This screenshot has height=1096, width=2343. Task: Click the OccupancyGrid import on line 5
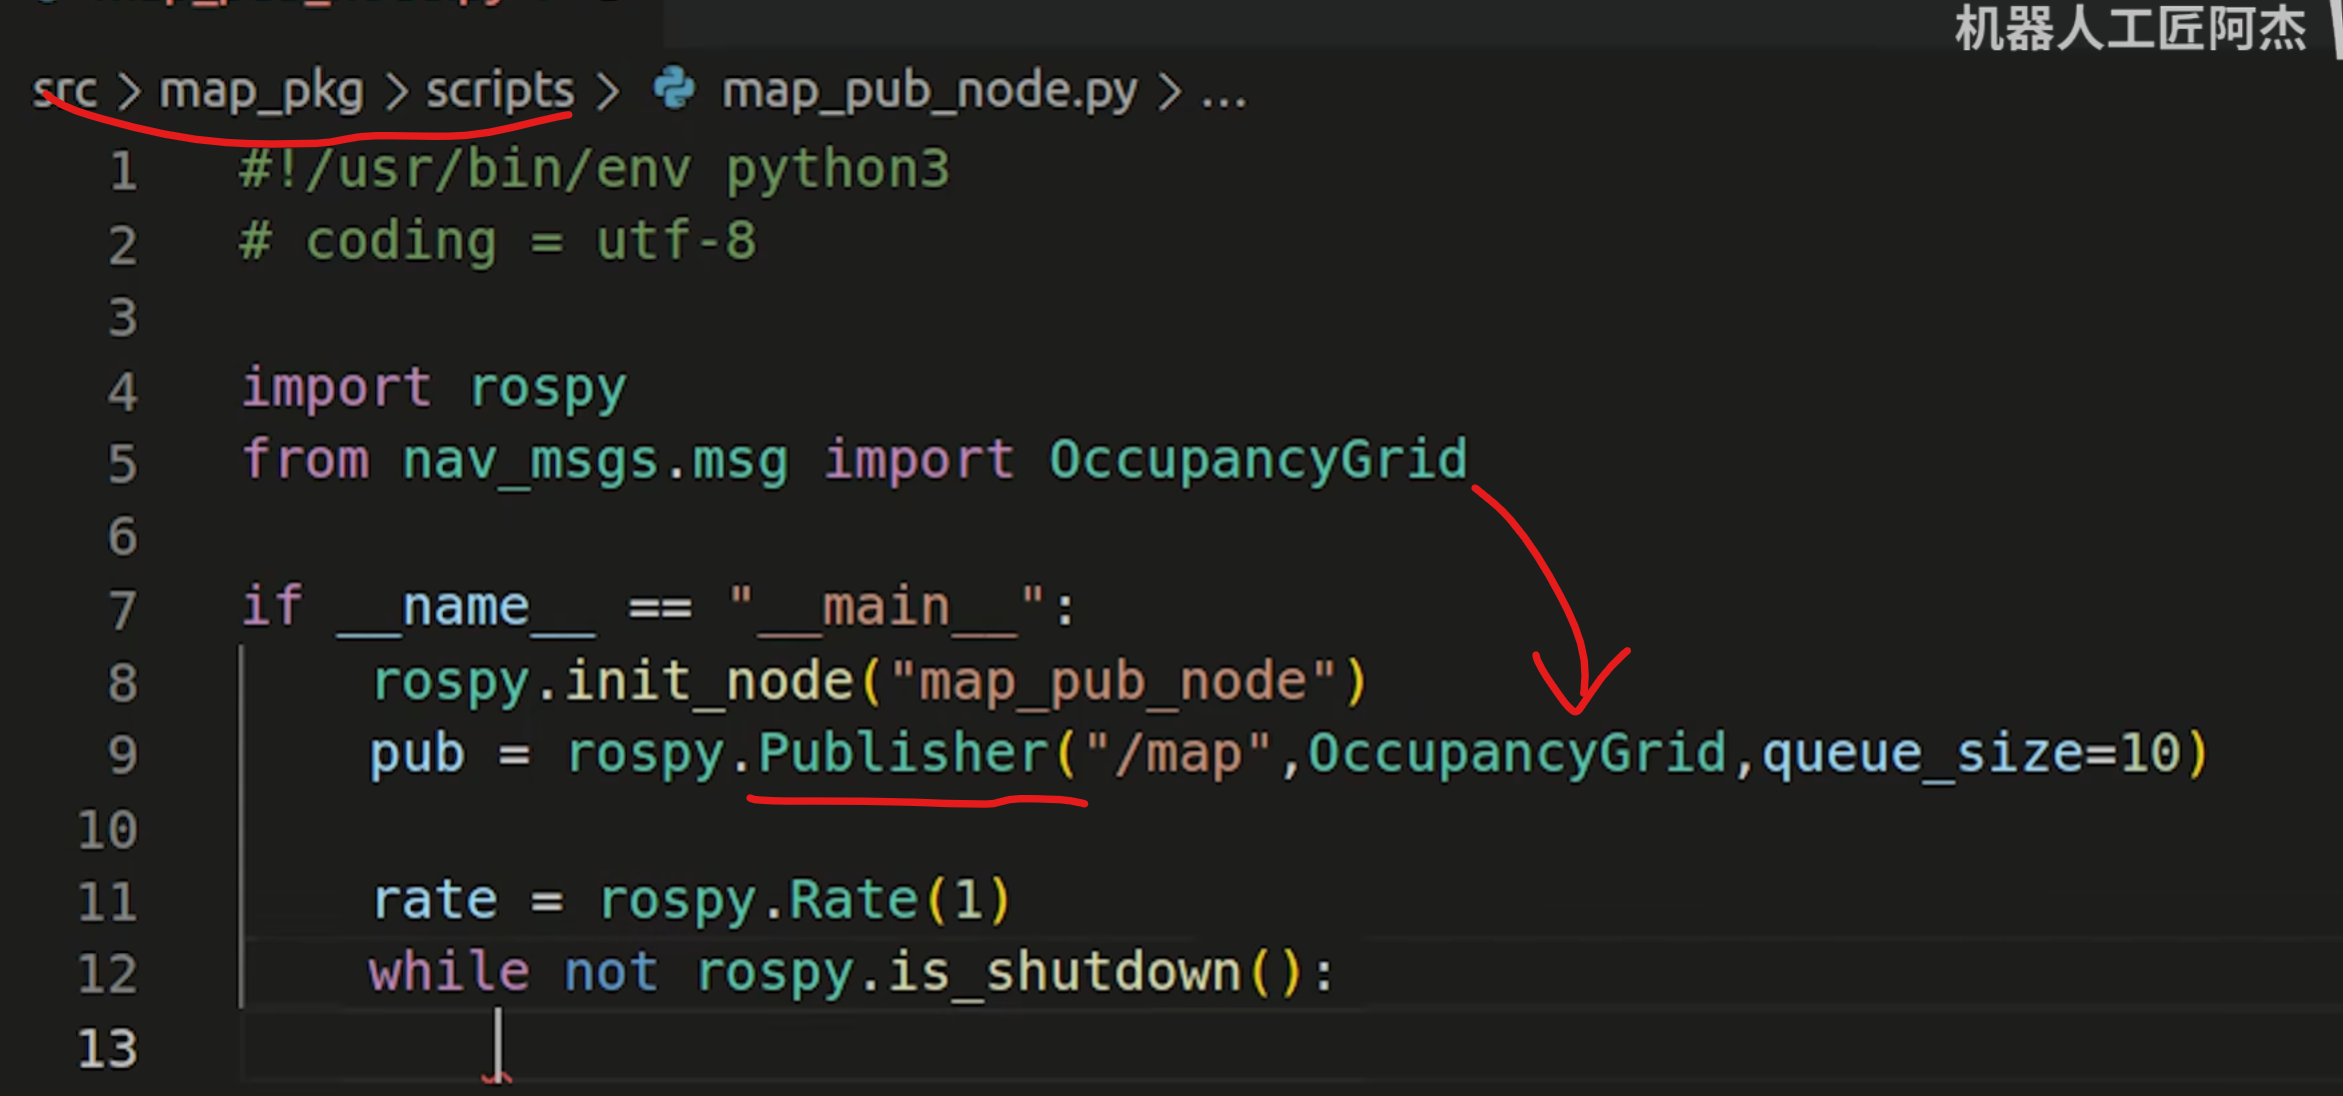click(1257, 460)
